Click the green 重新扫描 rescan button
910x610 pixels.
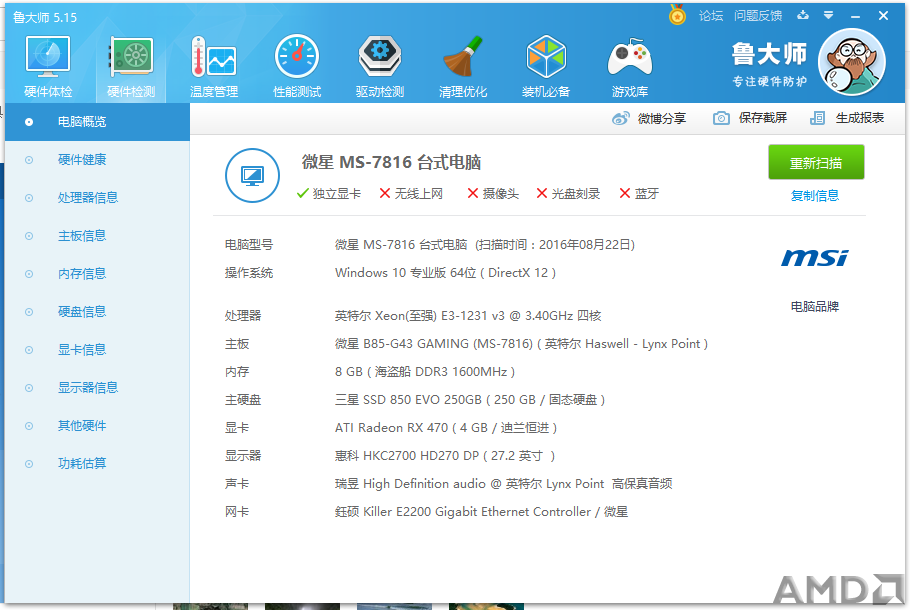[816, 163]
